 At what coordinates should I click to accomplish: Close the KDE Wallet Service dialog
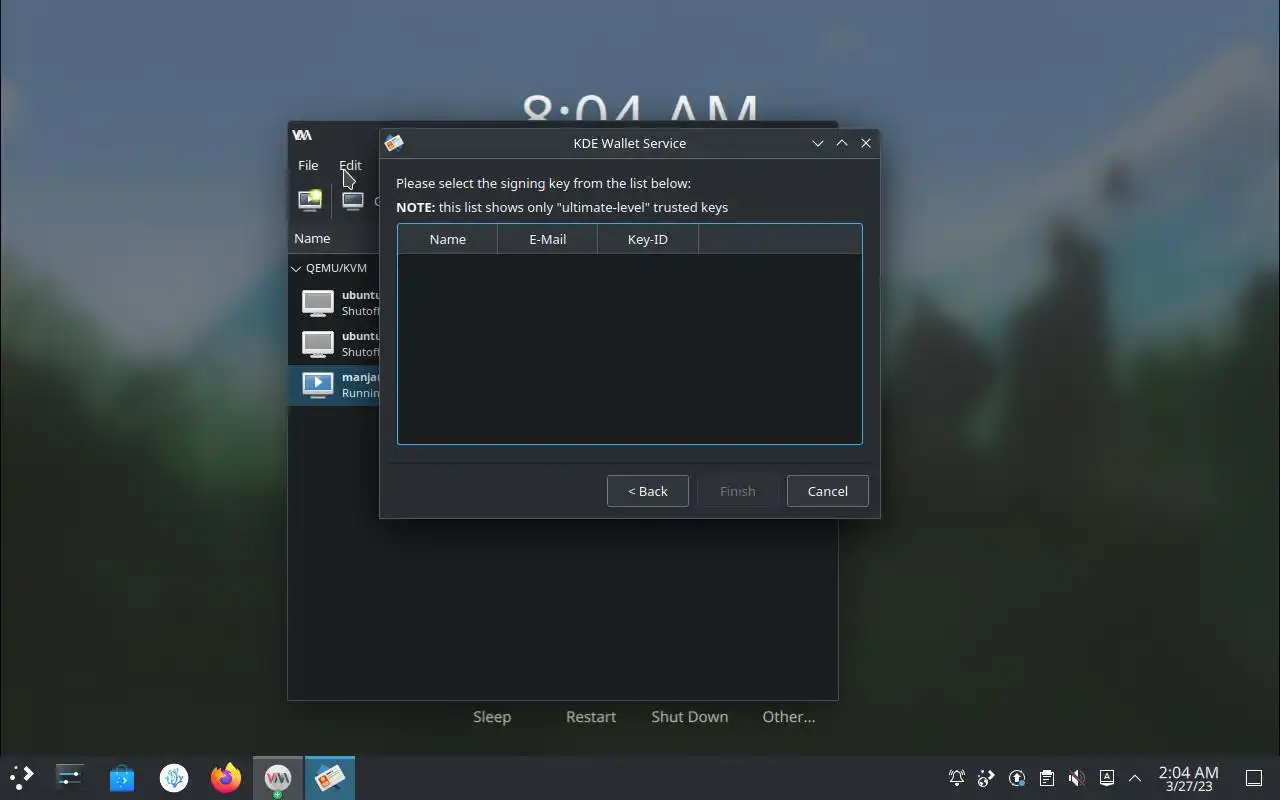tap(866, 143)
